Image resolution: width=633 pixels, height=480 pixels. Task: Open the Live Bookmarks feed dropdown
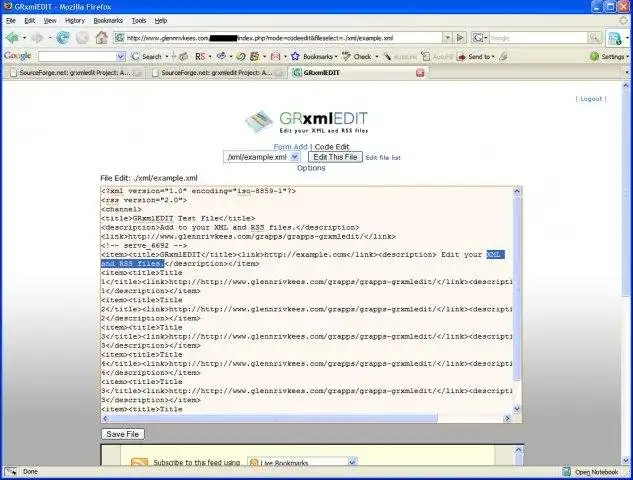(x=302, y=463)
